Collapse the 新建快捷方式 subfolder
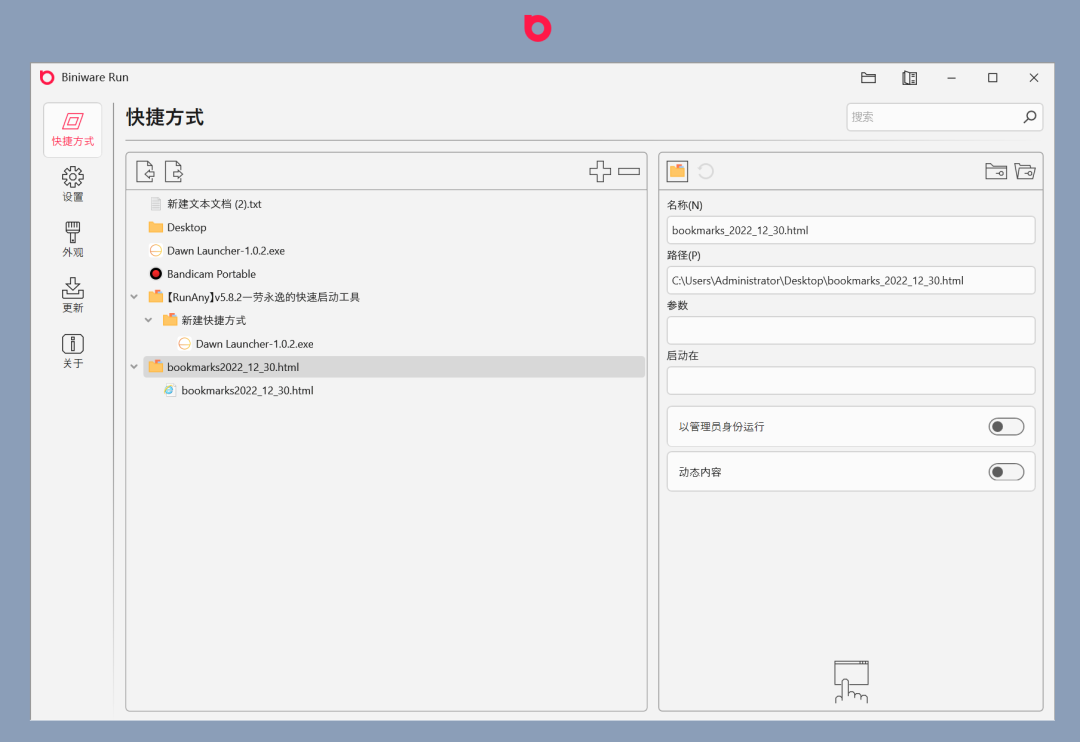 tap(149, 320)
